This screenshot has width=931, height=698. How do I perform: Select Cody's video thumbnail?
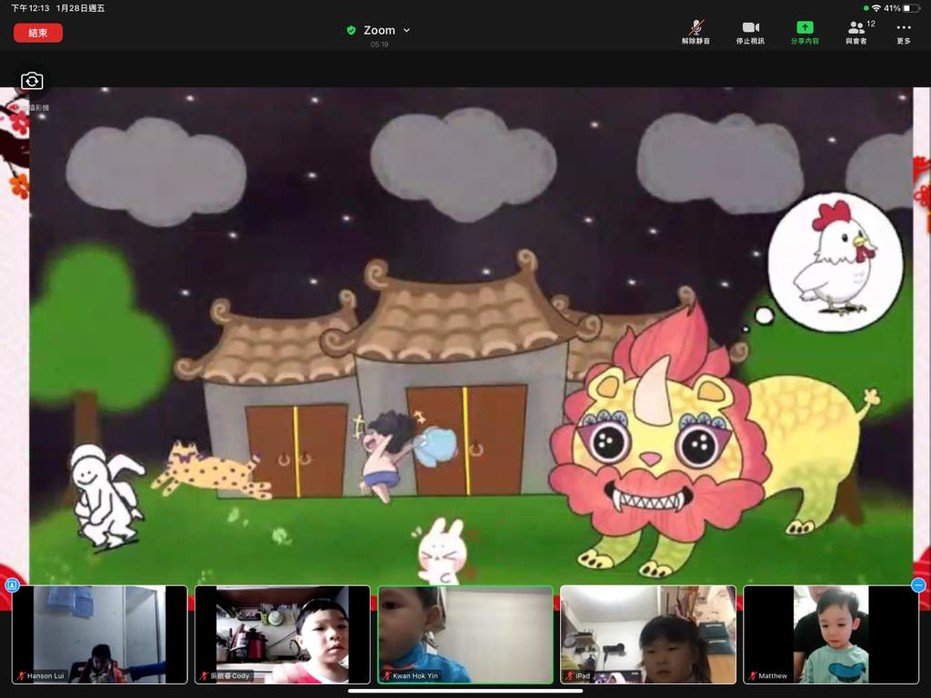282,634
